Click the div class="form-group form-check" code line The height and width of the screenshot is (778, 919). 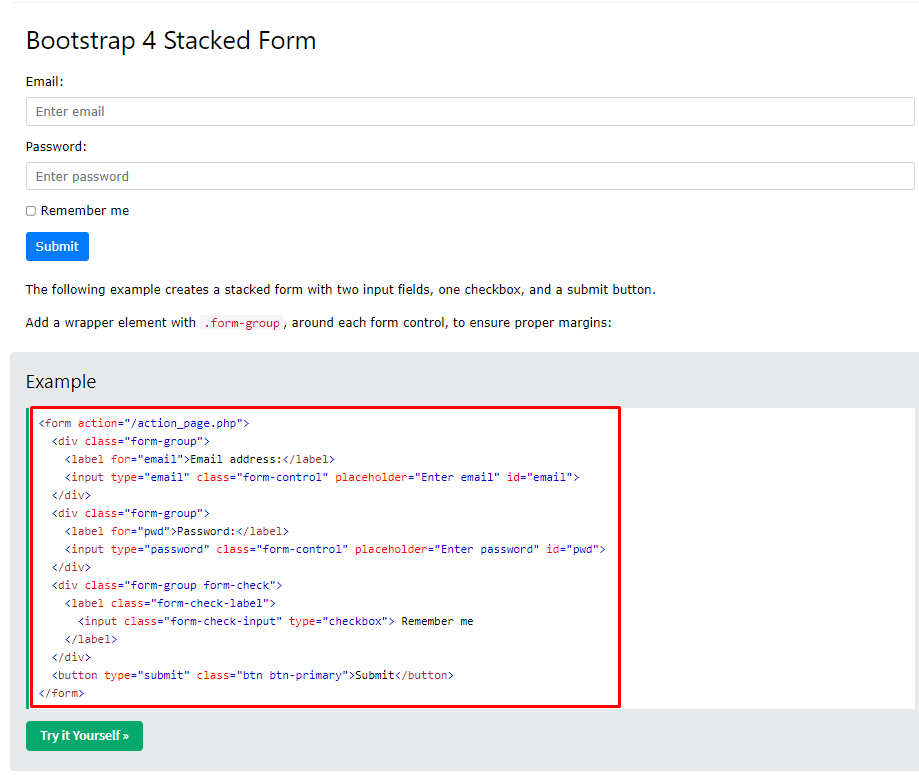(167, 585)
